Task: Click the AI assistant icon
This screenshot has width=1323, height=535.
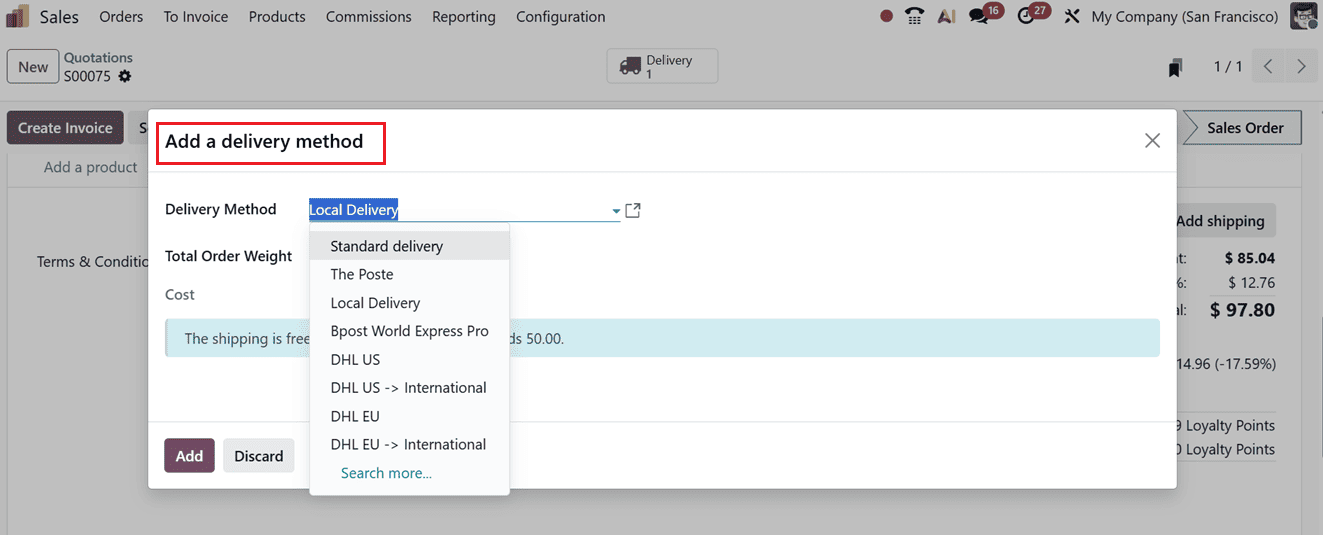Action: [946, 17]
